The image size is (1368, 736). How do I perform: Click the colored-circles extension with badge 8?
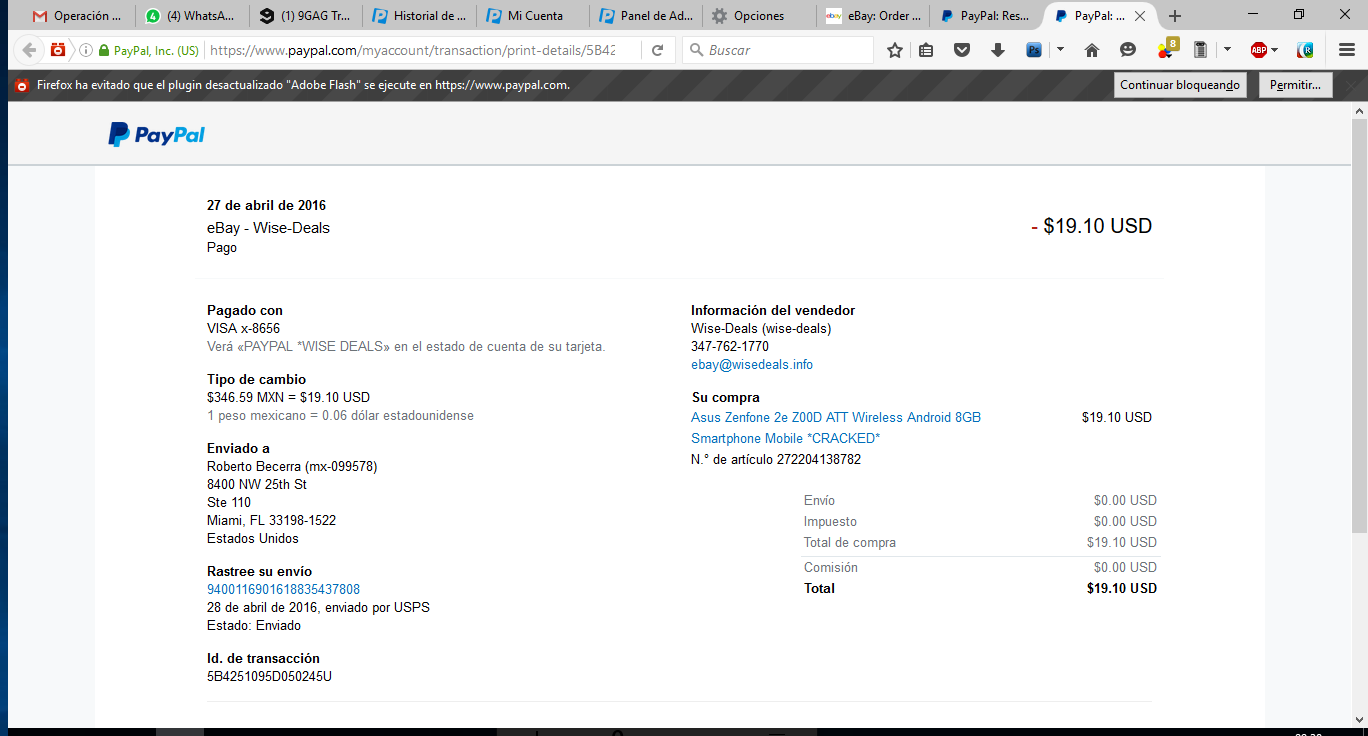pyautogui.click(x=1166, y=48)
